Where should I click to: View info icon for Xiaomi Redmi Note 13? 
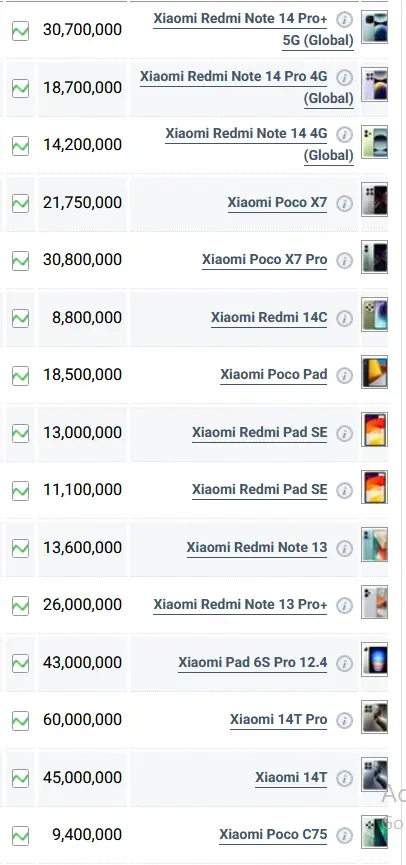point(344,548)
